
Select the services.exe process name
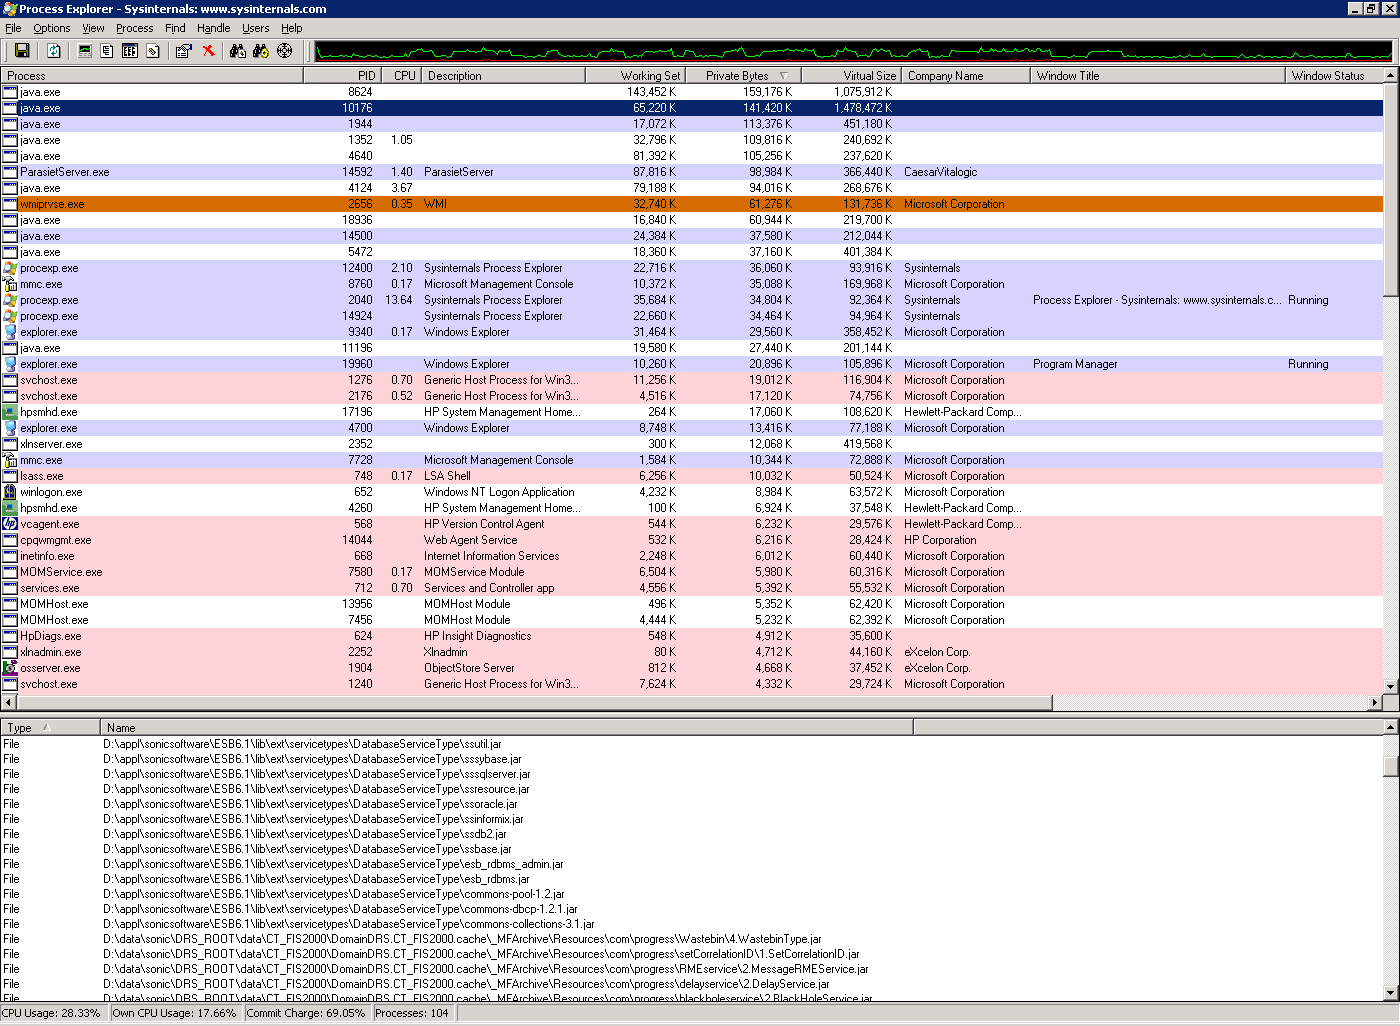[50, 588]
